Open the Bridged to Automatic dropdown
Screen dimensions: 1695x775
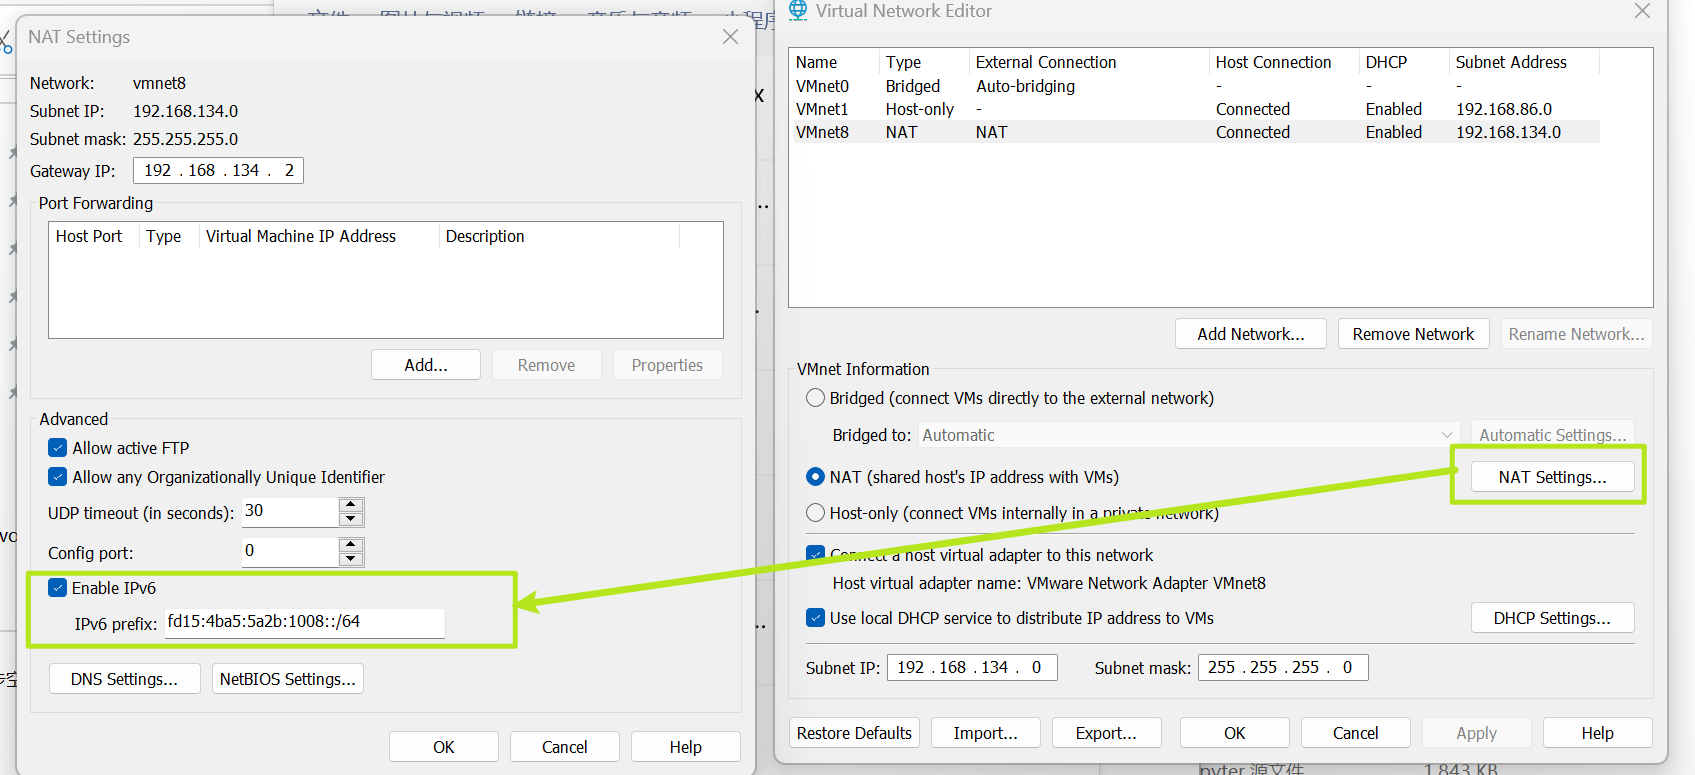tap(1188, 435)
